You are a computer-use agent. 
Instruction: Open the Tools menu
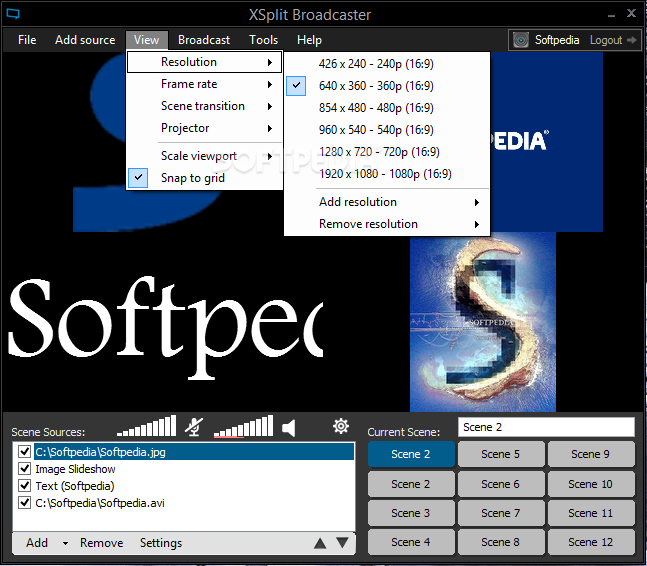[263, 40]
